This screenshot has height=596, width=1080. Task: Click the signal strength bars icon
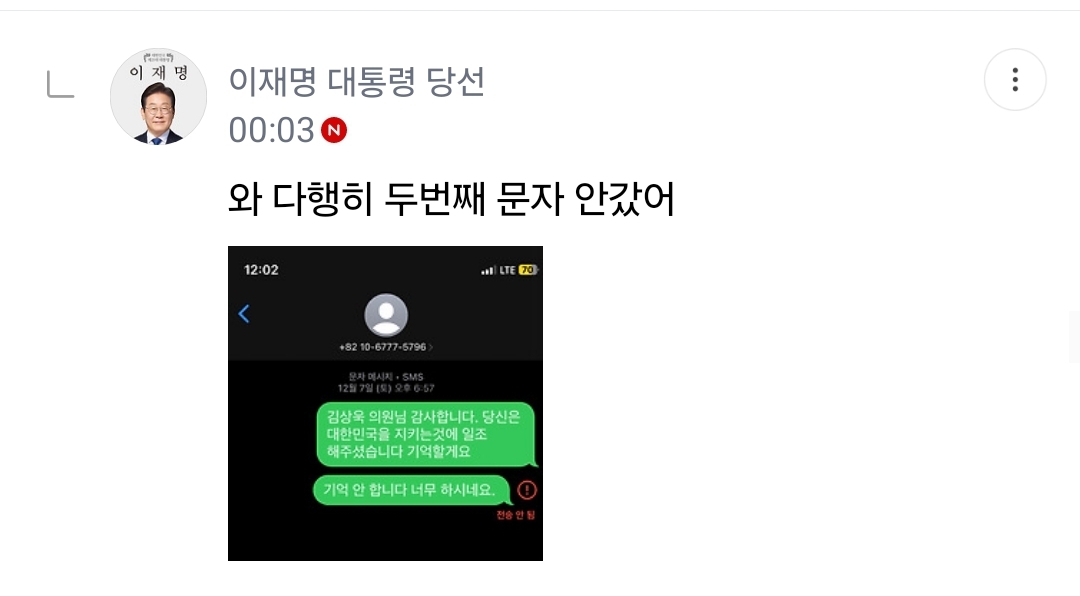[488, 270]
